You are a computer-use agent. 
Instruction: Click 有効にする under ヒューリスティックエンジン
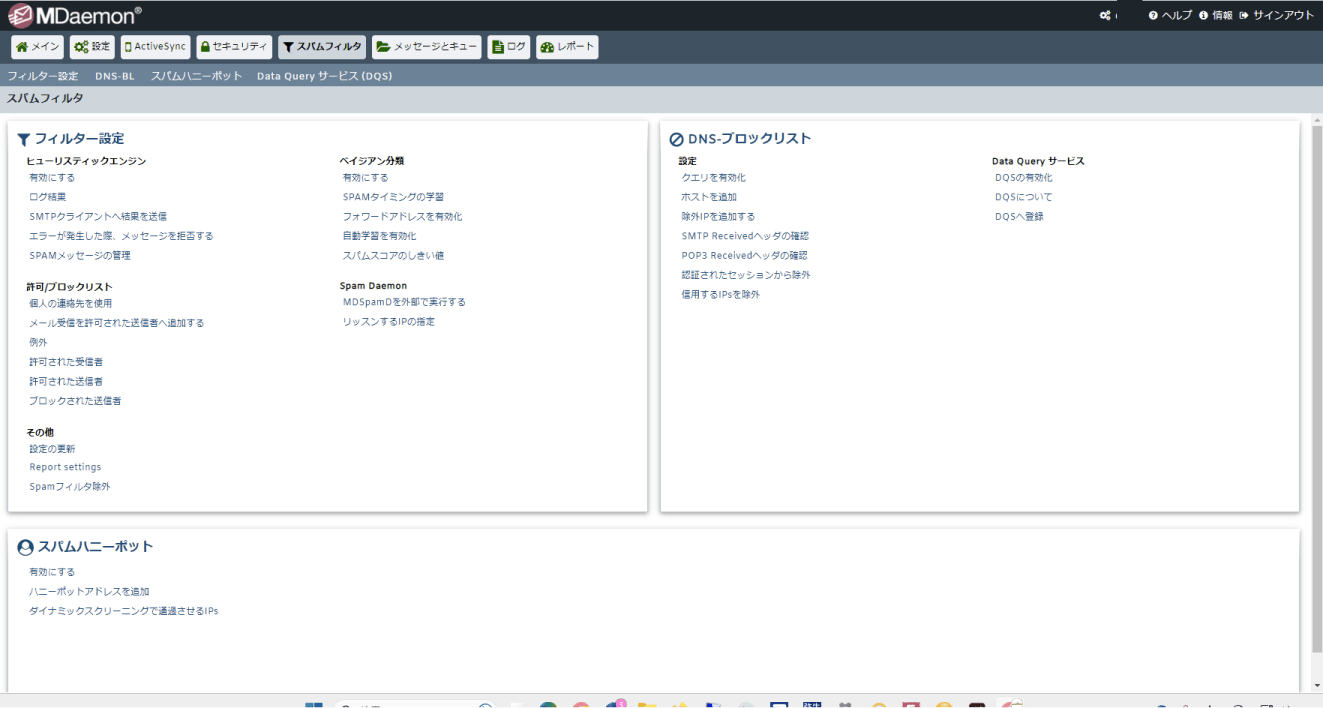(x=52, y=177)
